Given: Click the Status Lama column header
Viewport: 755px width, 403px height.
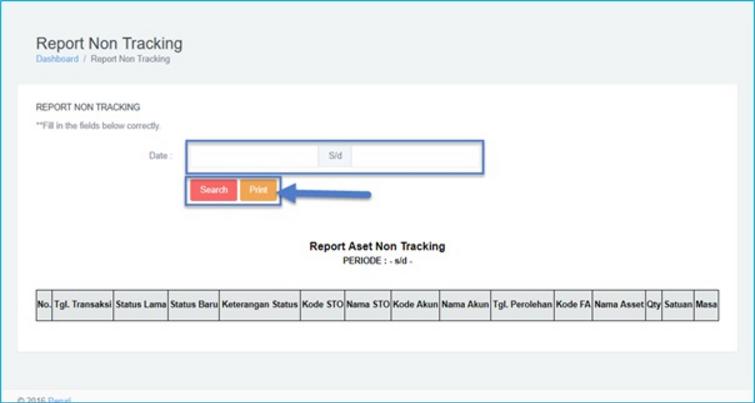Looking at the screenshot, I should pyautogui.click(x=140, y=303).
